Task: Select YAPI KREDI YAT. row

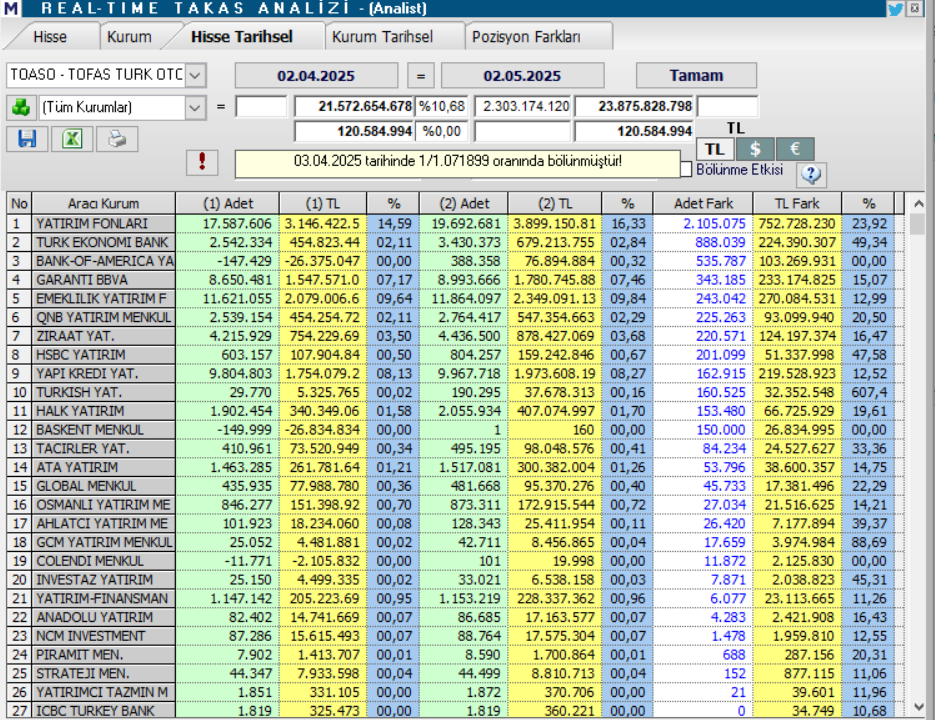Action: click(456, 373)
